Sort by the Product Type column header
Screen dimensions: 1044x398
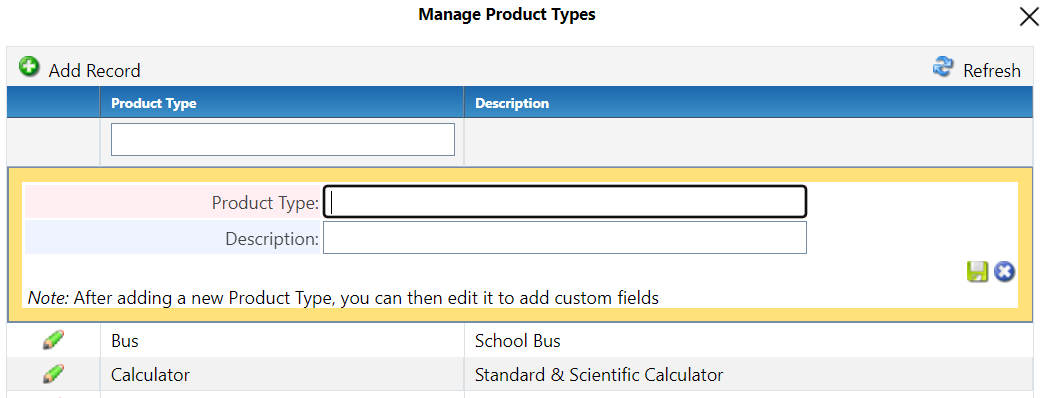coord(154,103)
